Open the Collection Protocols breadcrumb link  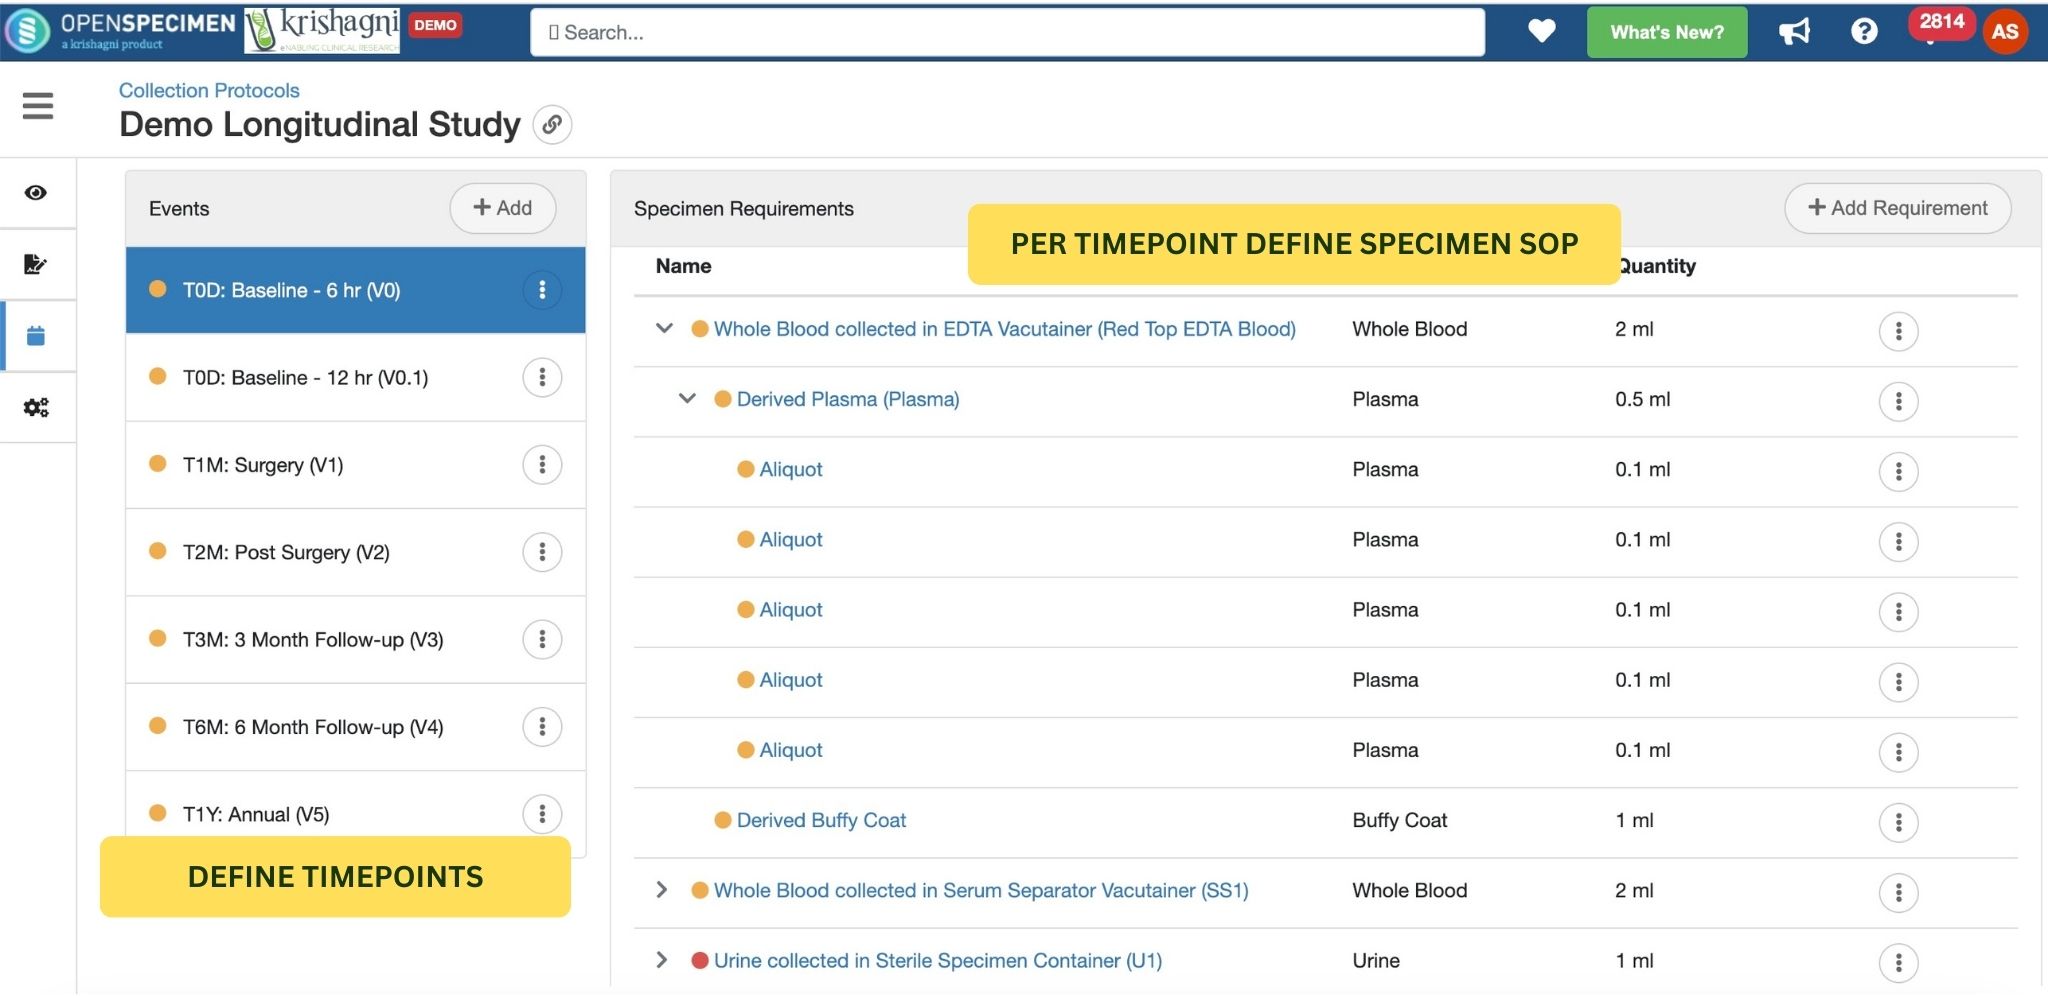[x=208, y=90]
